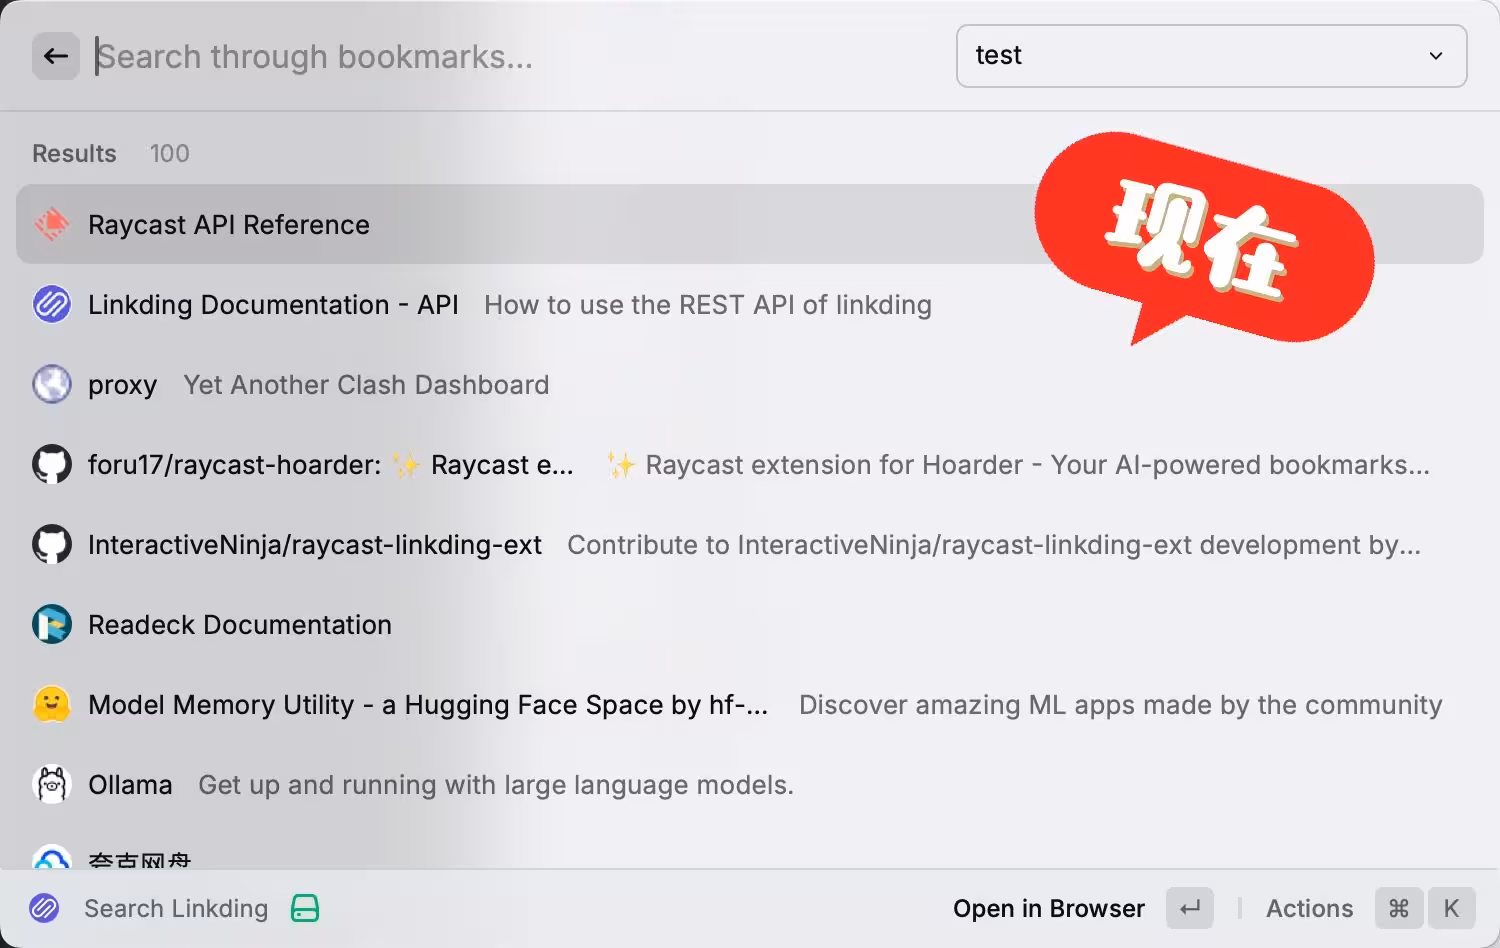Viewport: 1500px width, 948px height.
Task: Select the proxy bookmark title
Action: coord(122,386)
